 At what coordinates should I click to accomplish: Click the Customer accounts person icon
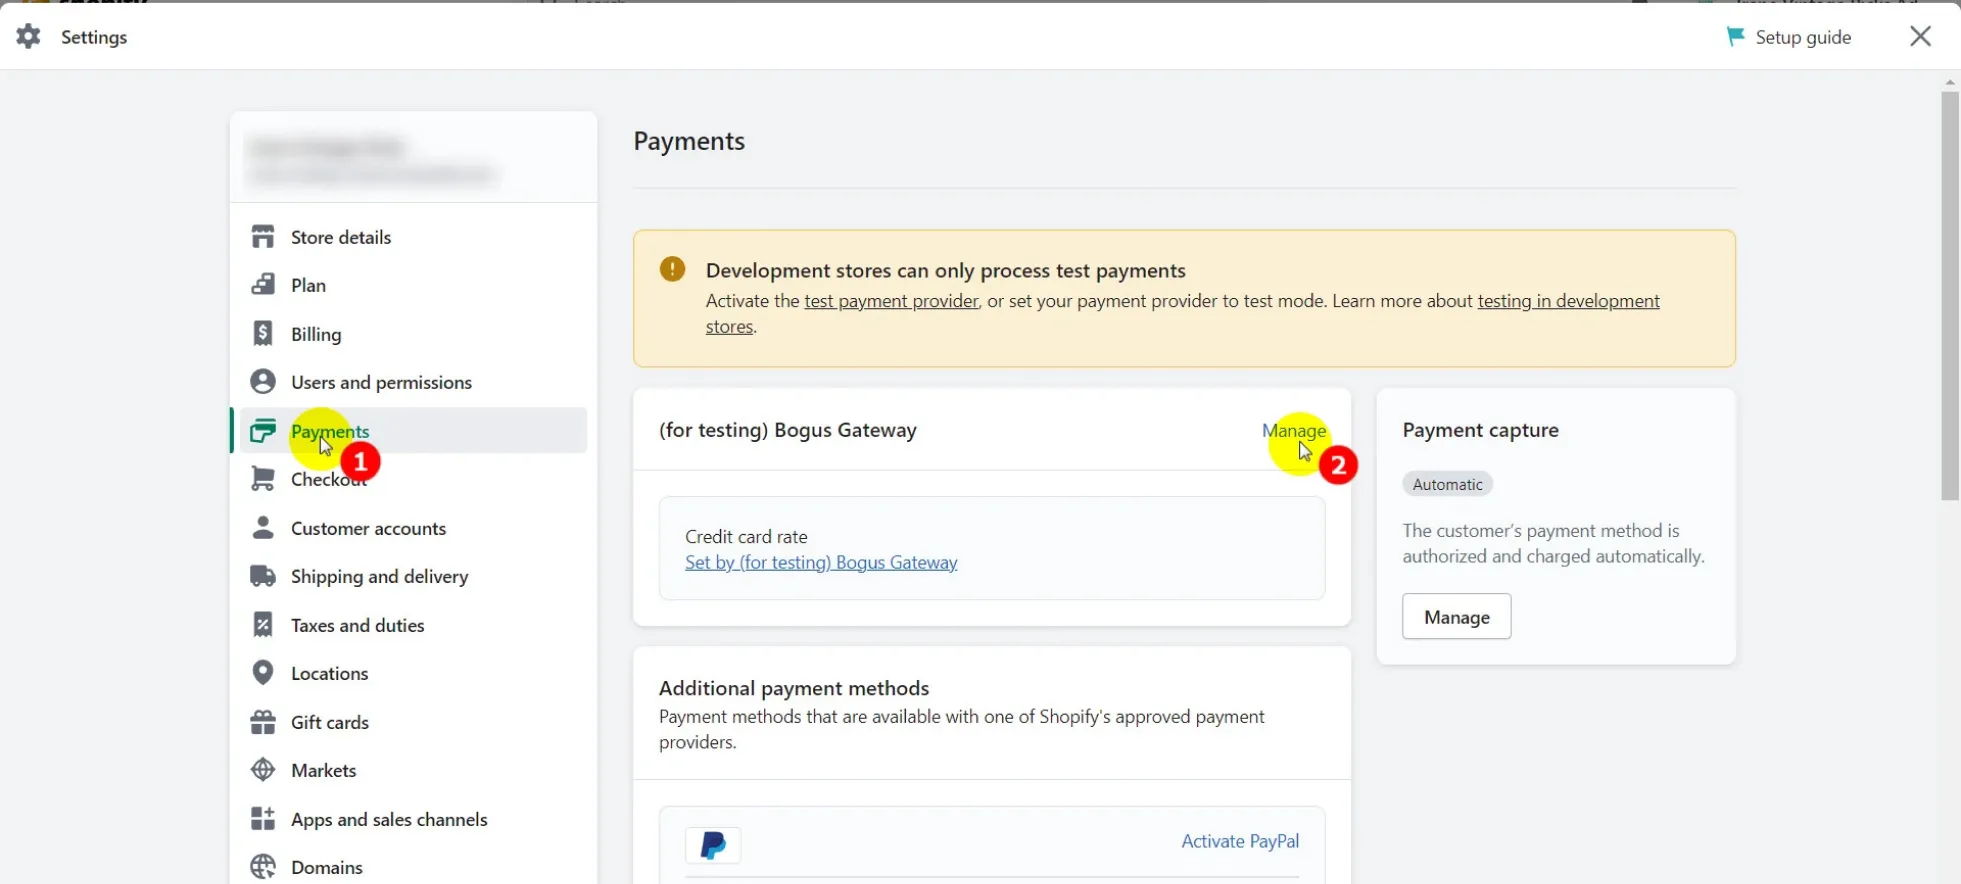pos(263,528)
